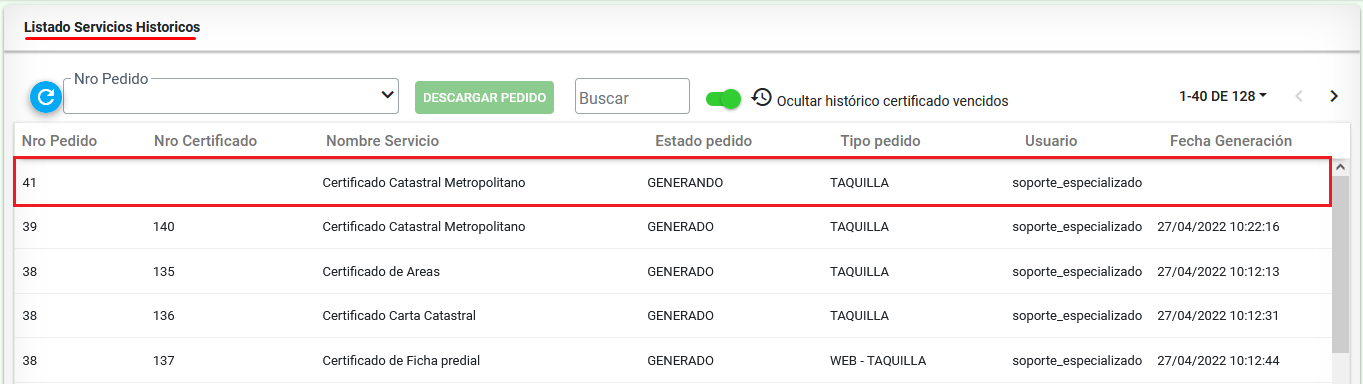
Task: Sort by Fecha Generación column header
Action: tap(1231, 141)
